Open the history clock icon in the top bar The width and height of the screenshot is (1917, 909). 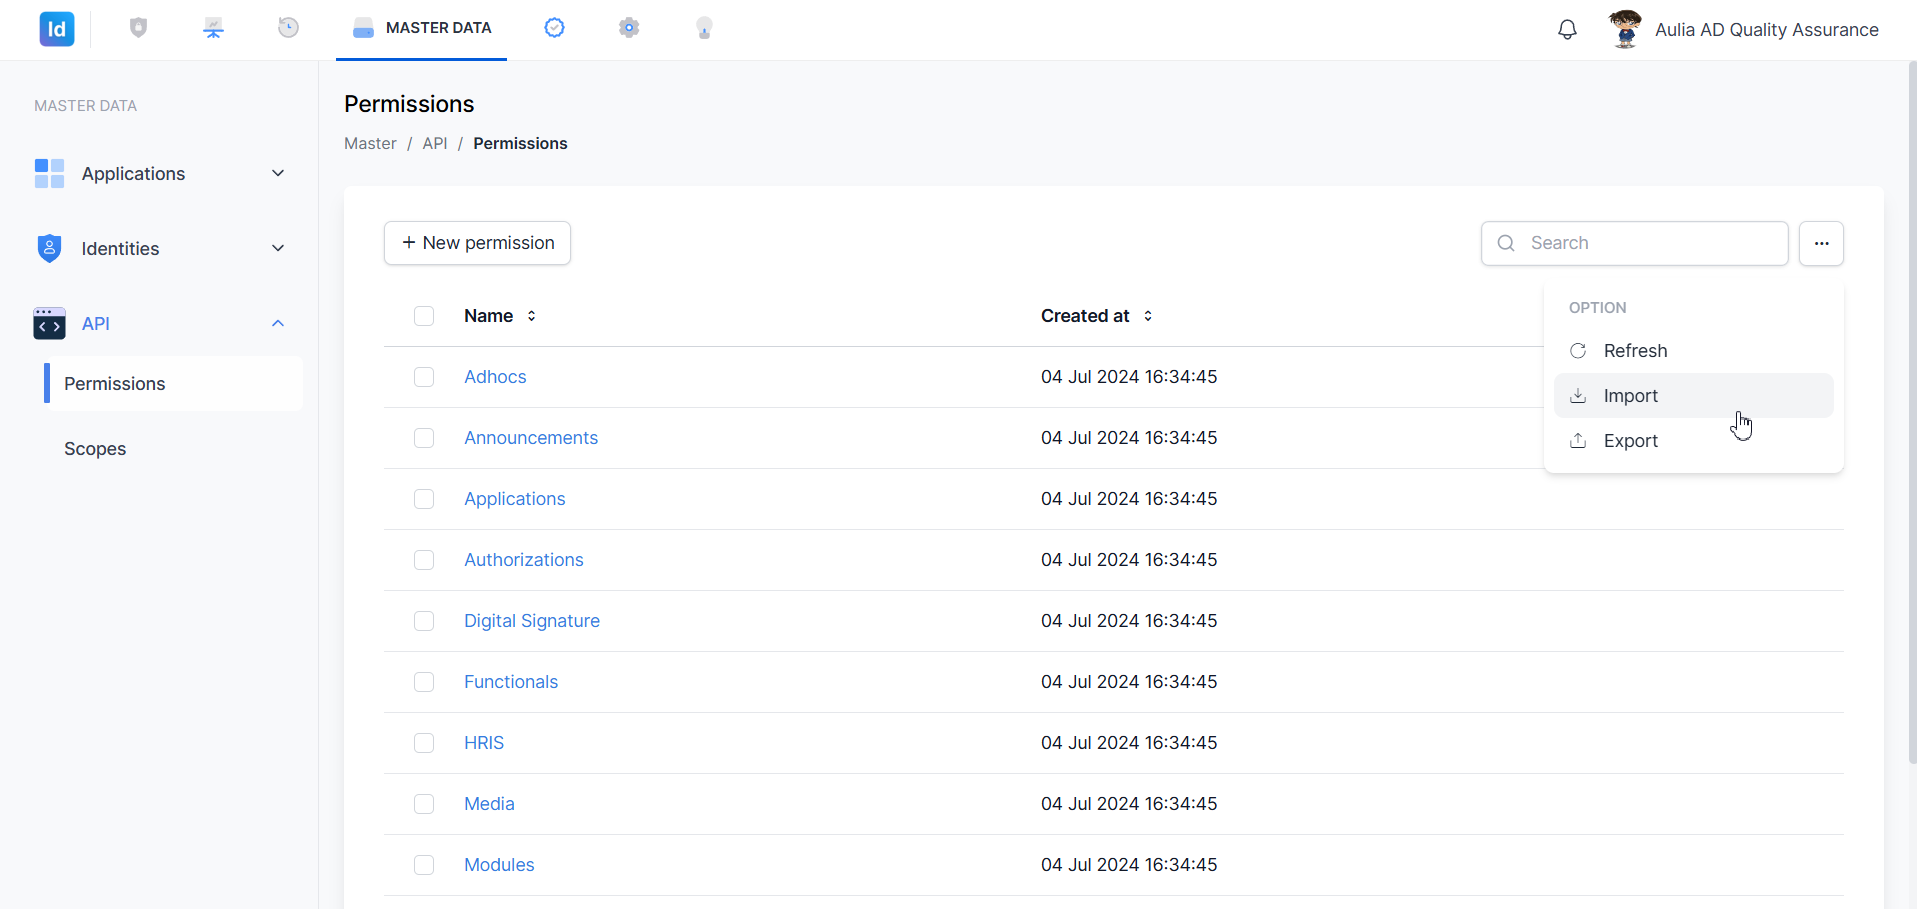(x=288, y=28)
